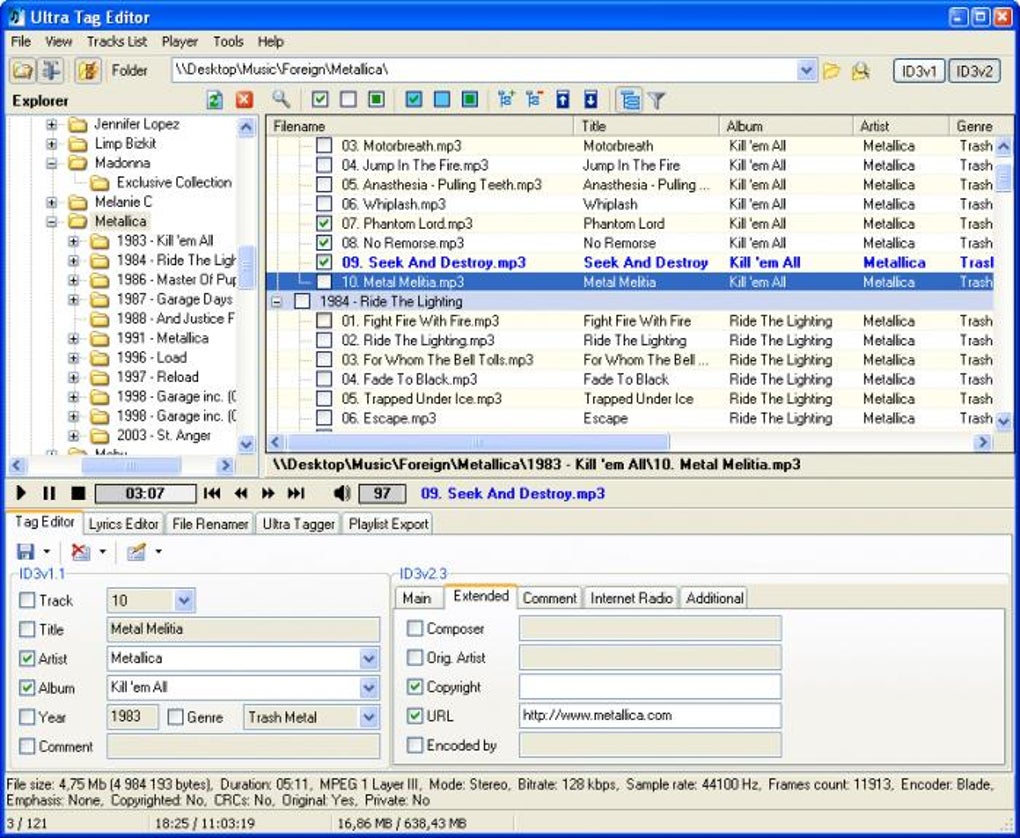Image resolution: width=1020 pixels, height=838 pixels.
Task: Open the Trash Metal genre dropdown
Action: (x=369, y=717)
